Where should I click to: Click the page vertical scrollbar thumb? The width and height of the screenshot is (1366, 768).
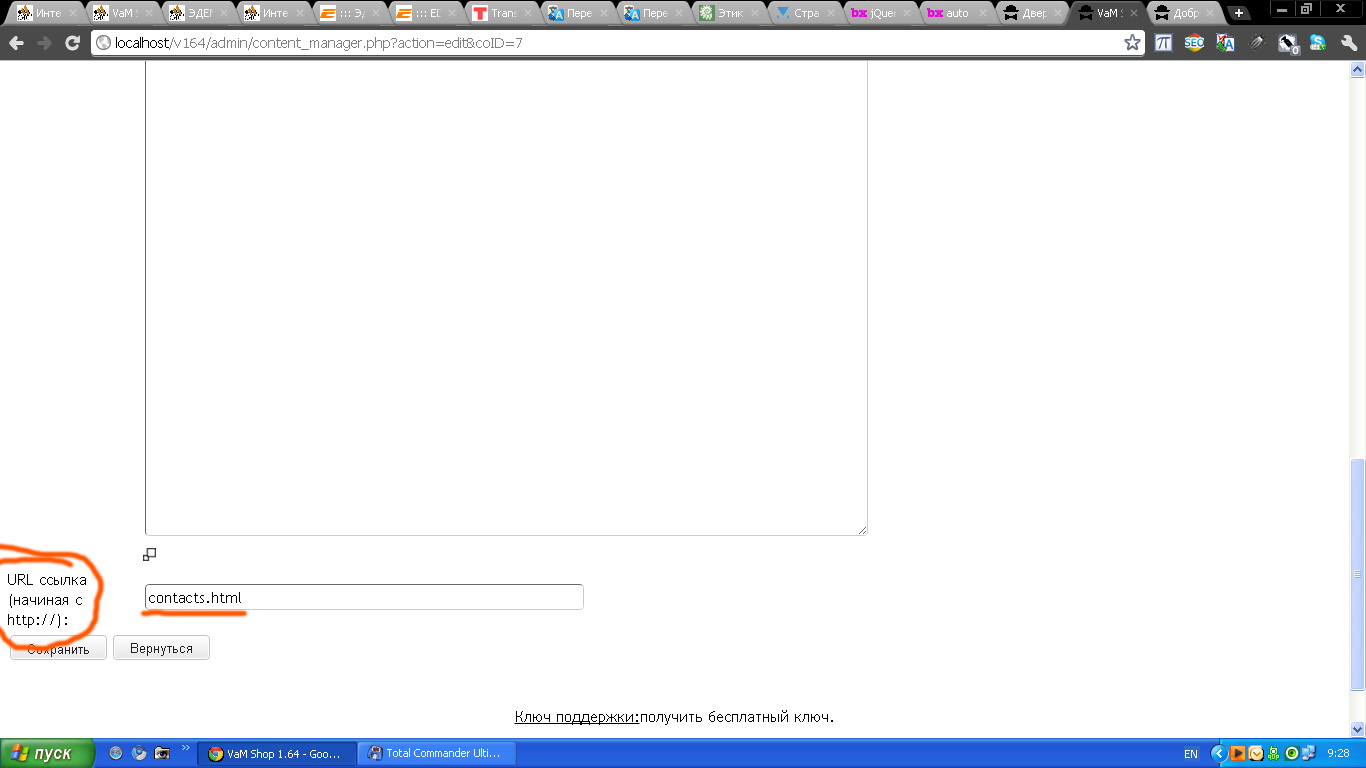[1357, 573]
